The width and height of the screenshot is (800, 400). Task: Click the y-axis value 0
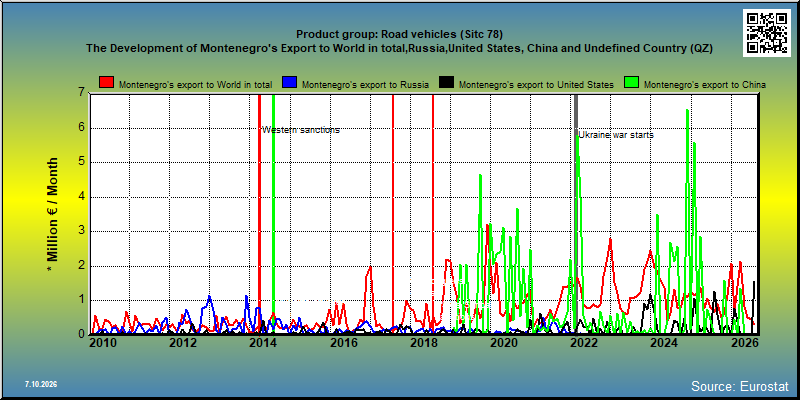82,334
